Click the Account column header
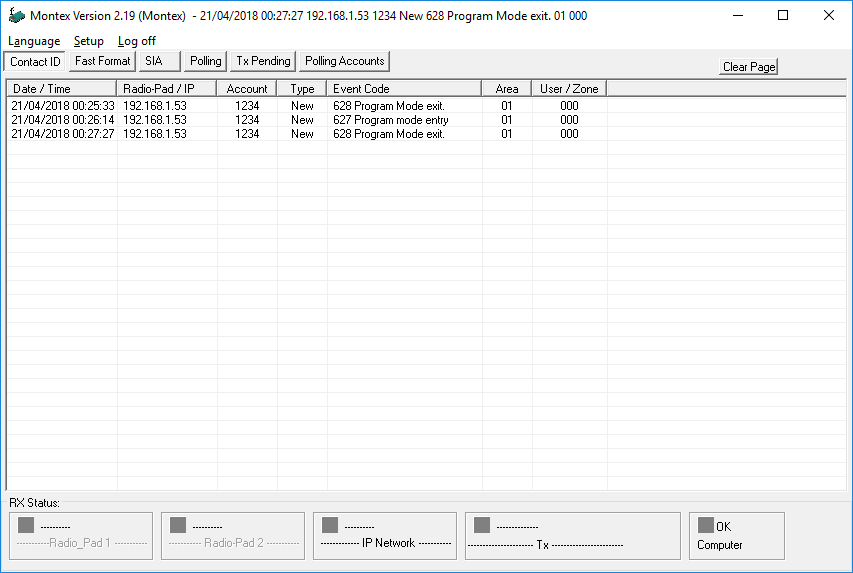 [247, 89]
